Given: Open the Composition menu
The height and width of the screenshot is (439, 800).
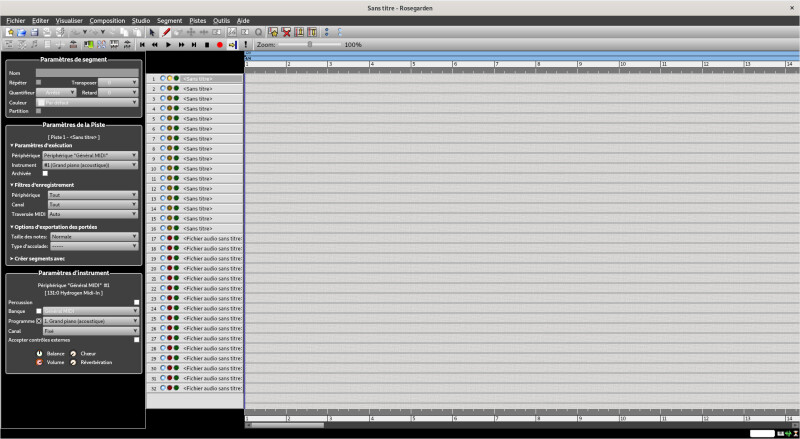Looking at the screenshot, I should click(107, 20).
